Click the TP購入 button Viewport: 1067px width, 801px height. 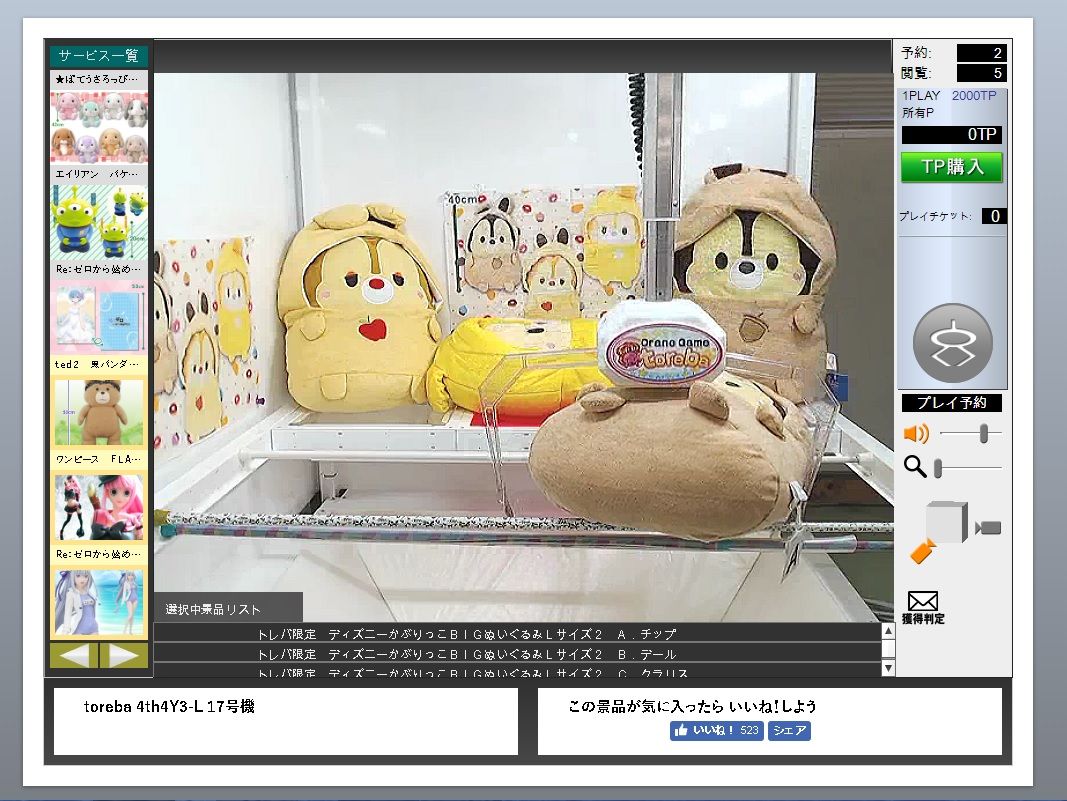[951, 167]
